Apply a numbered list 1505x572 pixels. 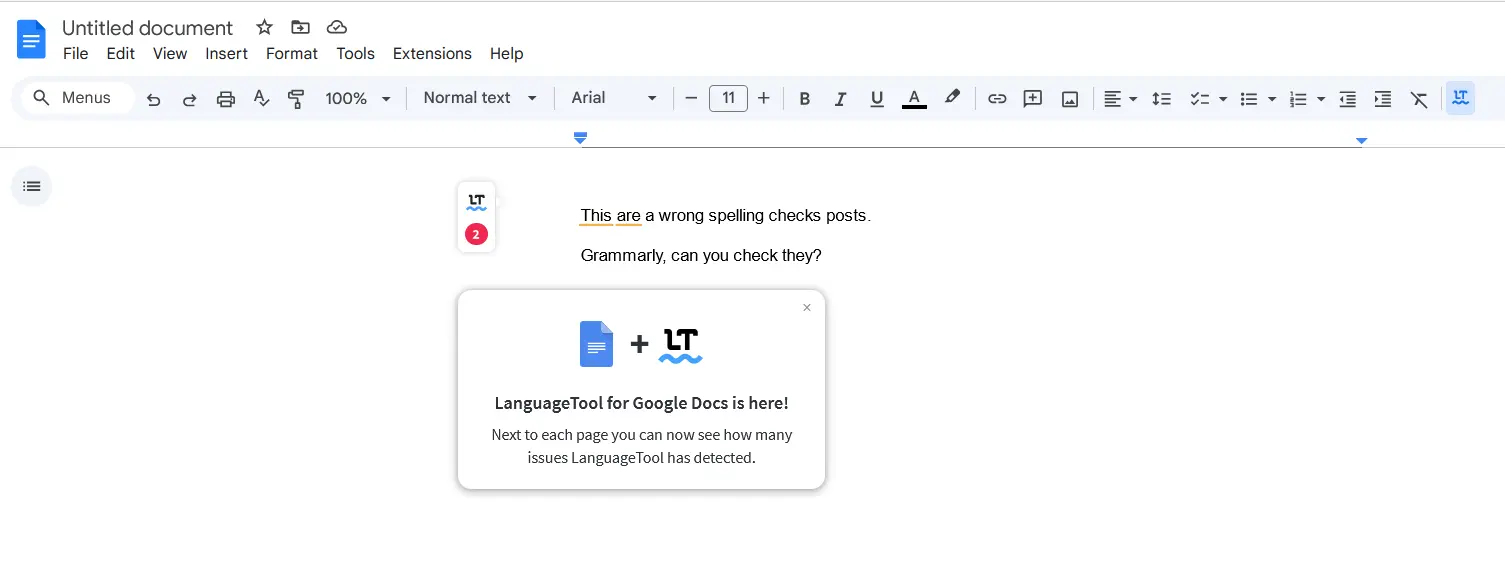(x=1298, y=98)
